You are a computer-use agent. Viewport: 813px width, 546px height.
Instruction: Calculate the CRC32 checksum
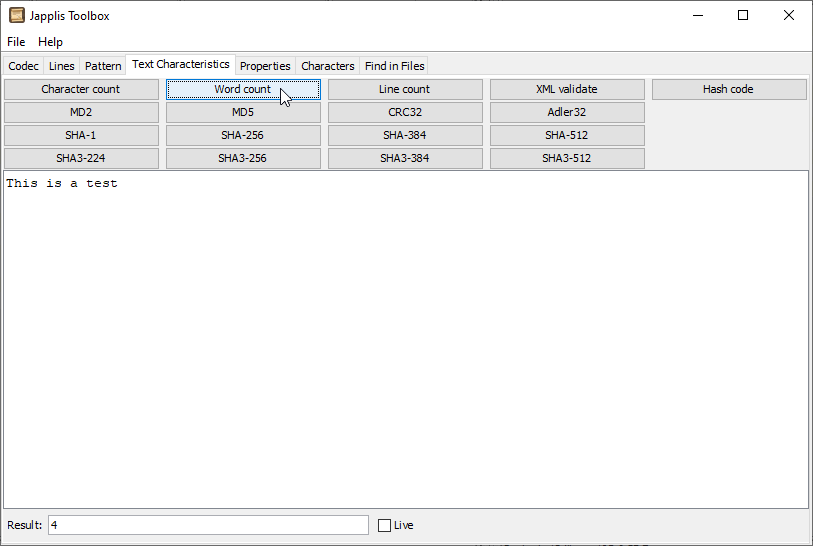[405, 112]
